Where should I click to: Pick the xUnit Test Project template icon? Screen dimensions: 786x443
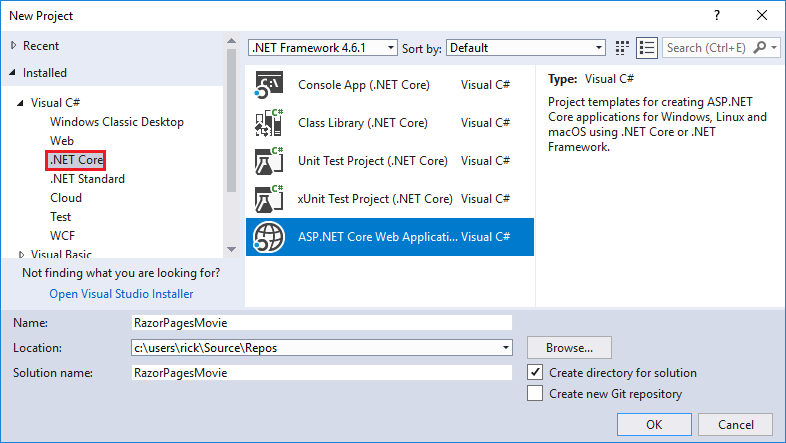coord(270,199)
